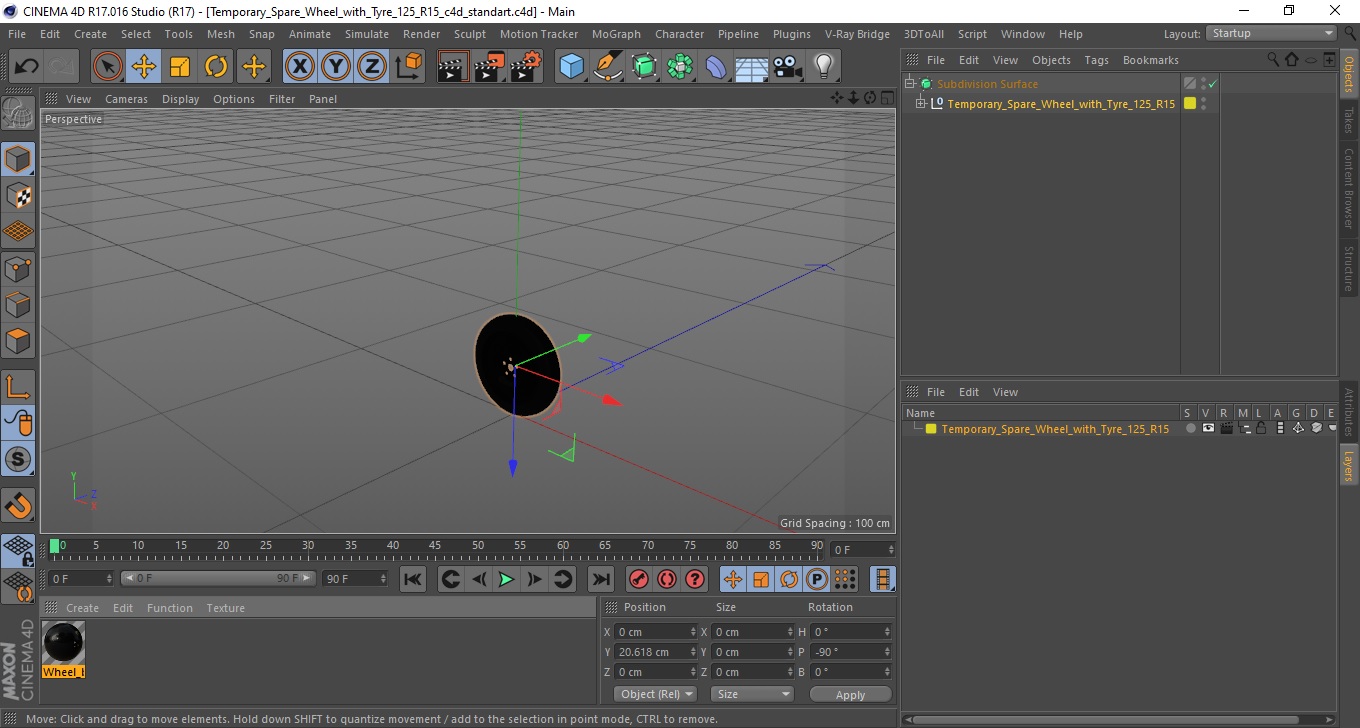Toggle layer Solo dot
The height and width of the screenshot is (728, 1360).
pyautogui.click(x=1190, y=428)
